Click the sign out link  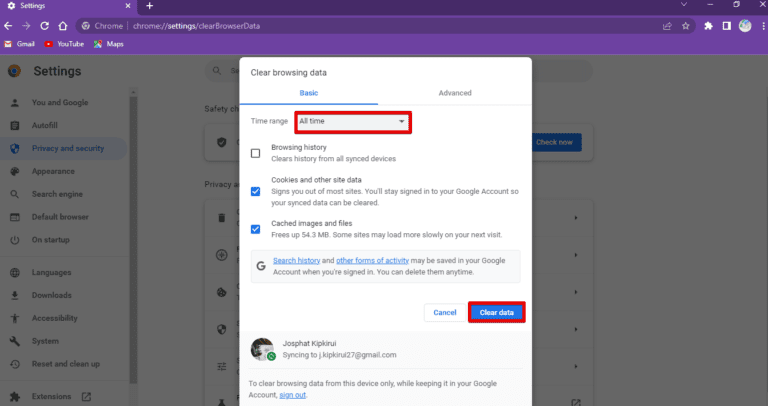(x=292, y=395)
